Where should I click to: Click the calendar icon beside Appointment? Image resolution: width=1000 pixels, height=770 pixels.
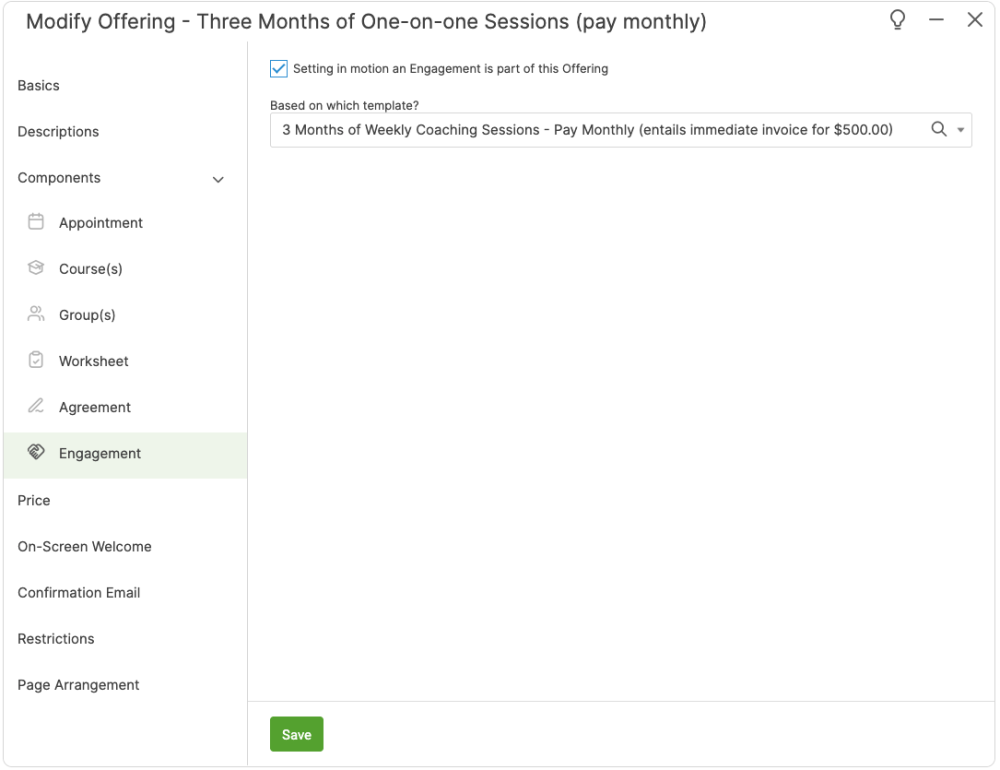pyautogui.click(x=36, y=222)
